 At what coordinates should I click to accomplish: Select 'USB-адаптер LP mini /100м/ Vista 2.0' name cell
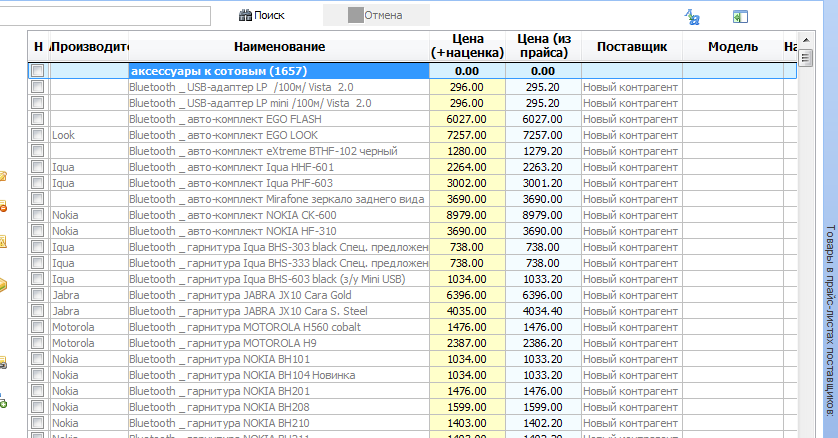coord(279,103)
